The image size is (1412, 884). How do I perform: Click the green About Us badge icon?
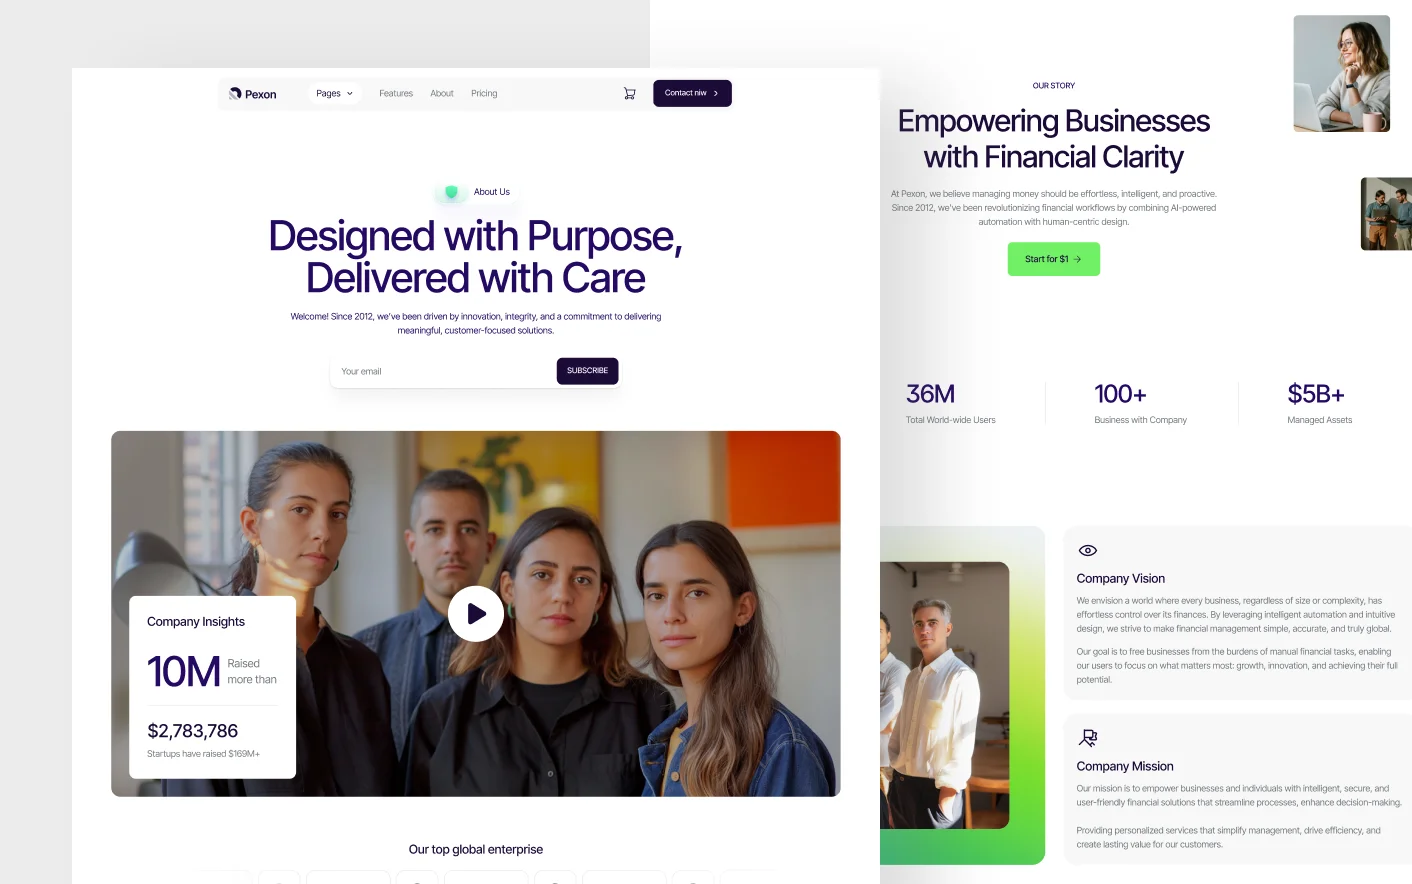click(451, 192)
